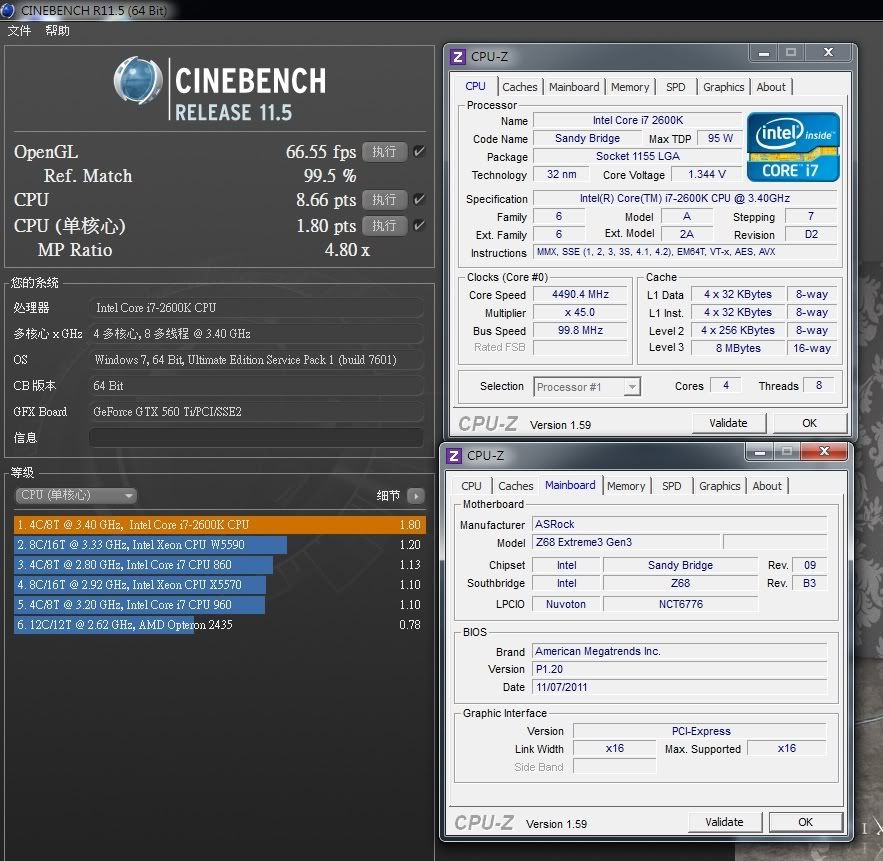
Task: Switch to Caches tab in upper CPU-Z window
Action: [x=519, y=87]
